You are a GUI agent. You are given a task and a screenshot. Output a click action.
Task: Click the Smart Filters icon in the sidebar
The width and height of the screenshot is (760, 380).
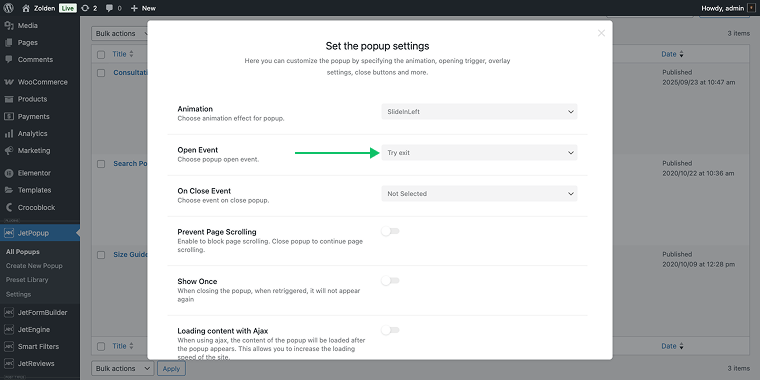[9, 347]
